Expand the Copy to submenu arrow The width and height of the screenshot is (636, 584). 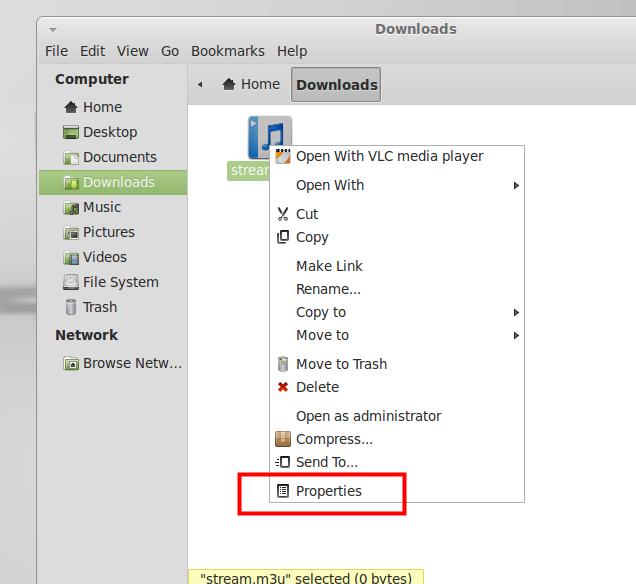(516, 312)
